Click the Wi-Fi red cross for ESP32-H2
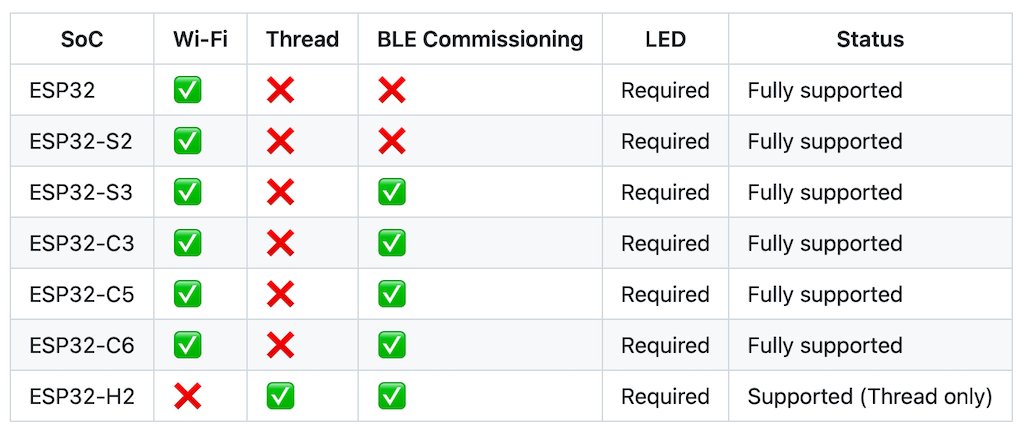Screen dimensions: 1024x433 [x=187, y=397]
